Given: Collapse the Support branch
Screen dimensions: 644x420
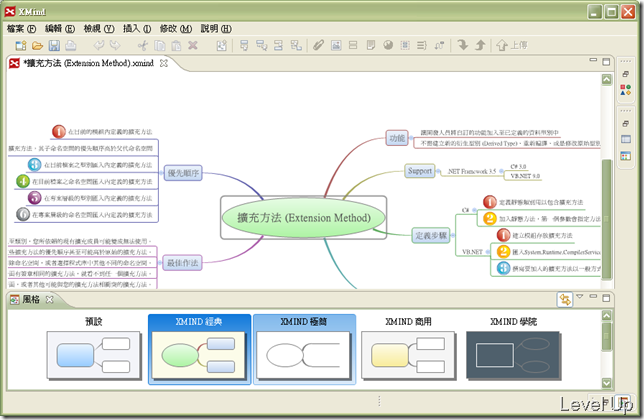Looking at the screenshot, I should click(x=438, y=171).
